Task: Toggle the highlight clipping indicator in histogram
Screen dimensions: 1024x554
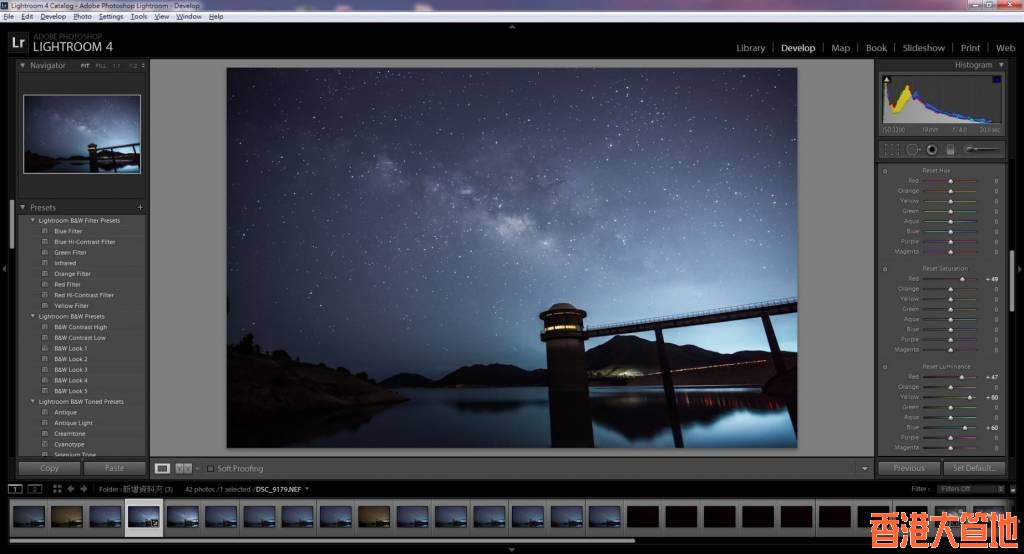Action: click(x=996, y=80)
